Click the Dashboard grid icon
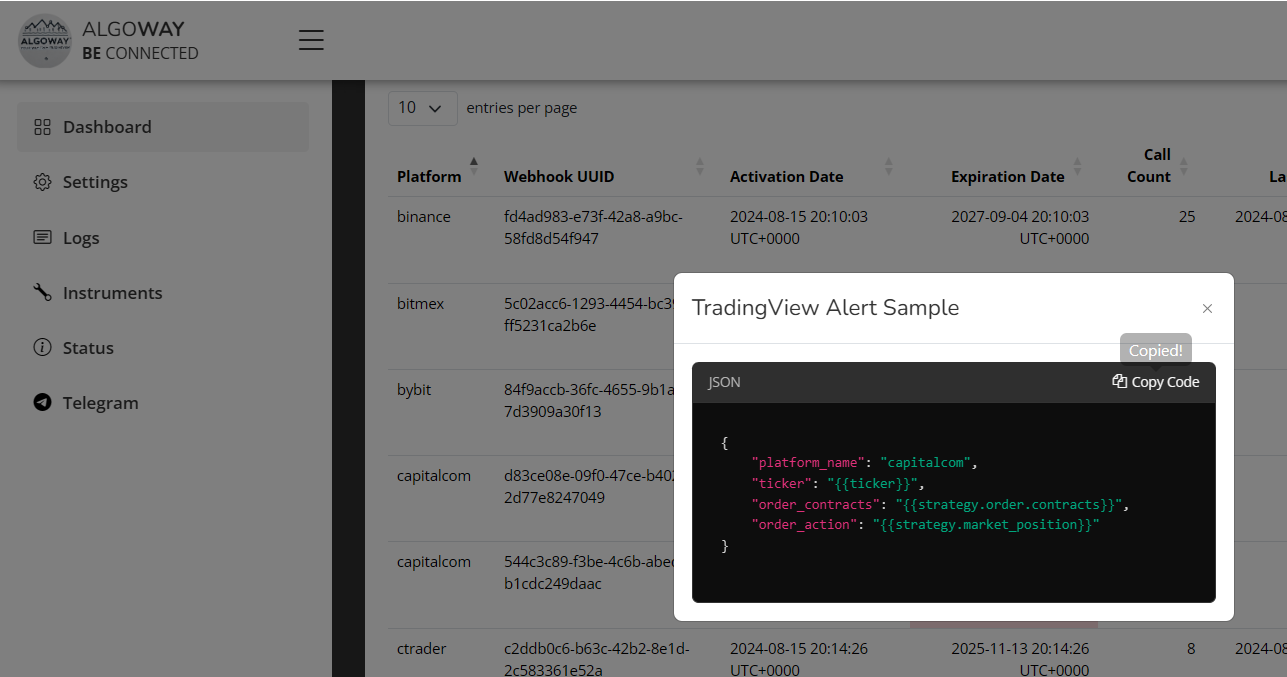This screenshot has height=677, width=1287. click(x=42, y=127)
